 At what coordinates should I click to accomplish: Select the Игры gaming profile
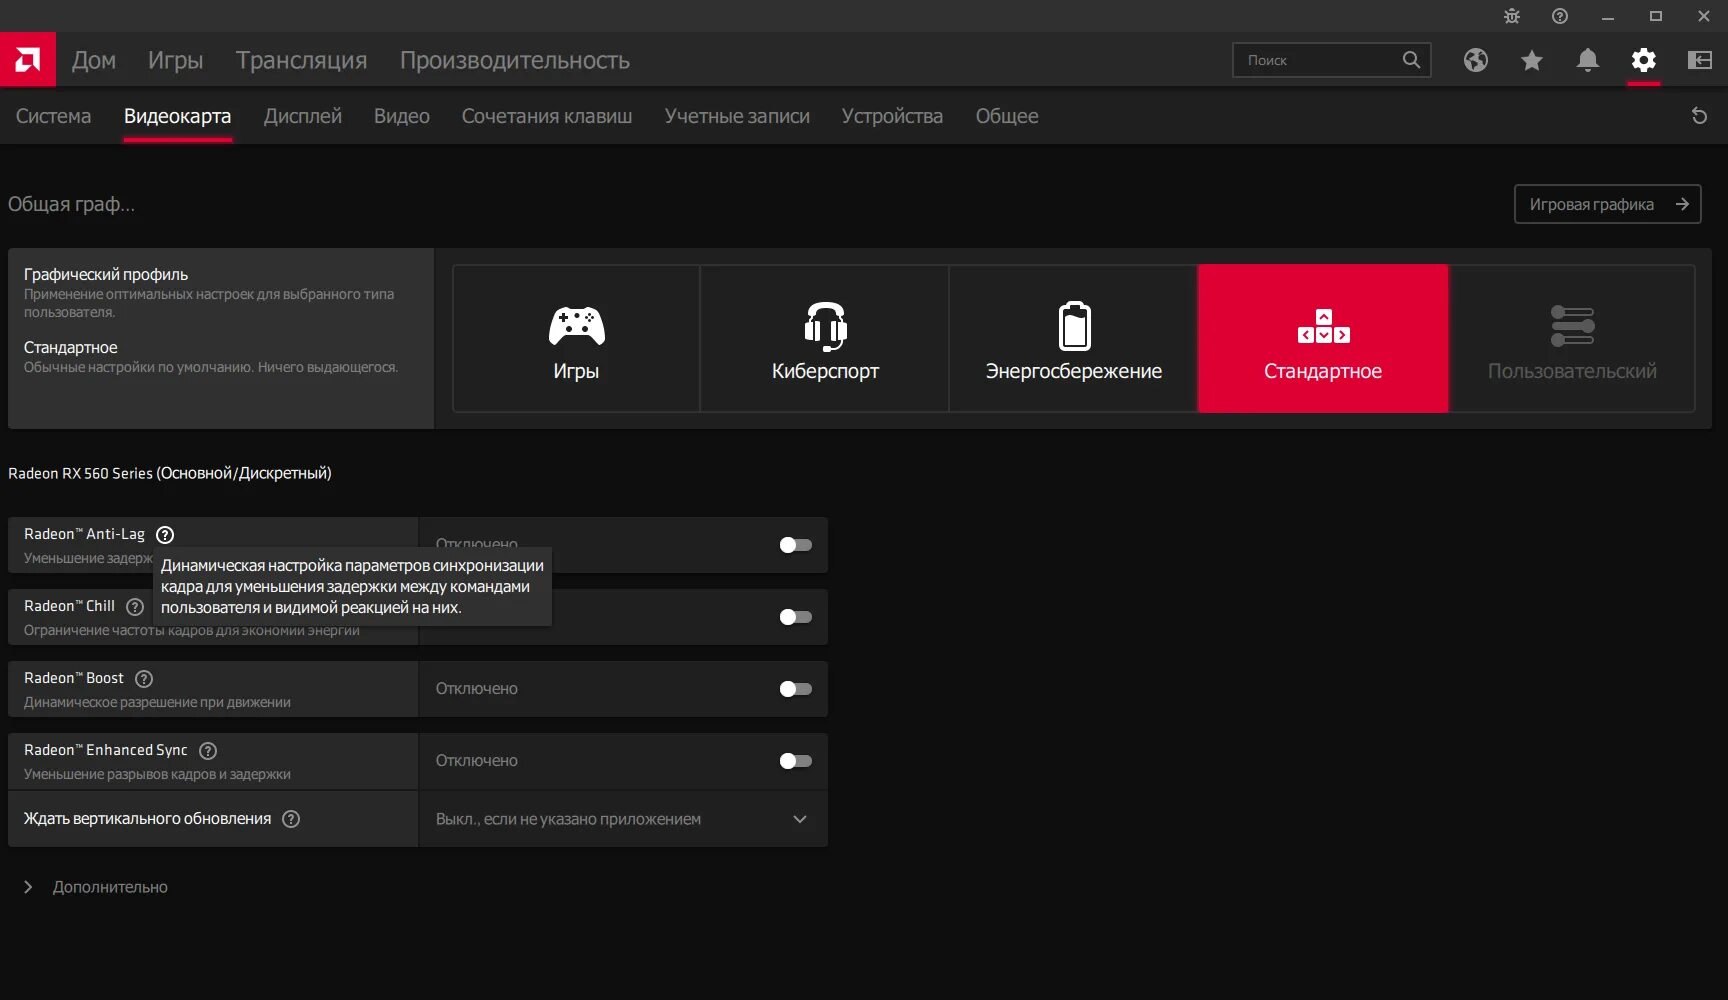[x=576, y=338]
